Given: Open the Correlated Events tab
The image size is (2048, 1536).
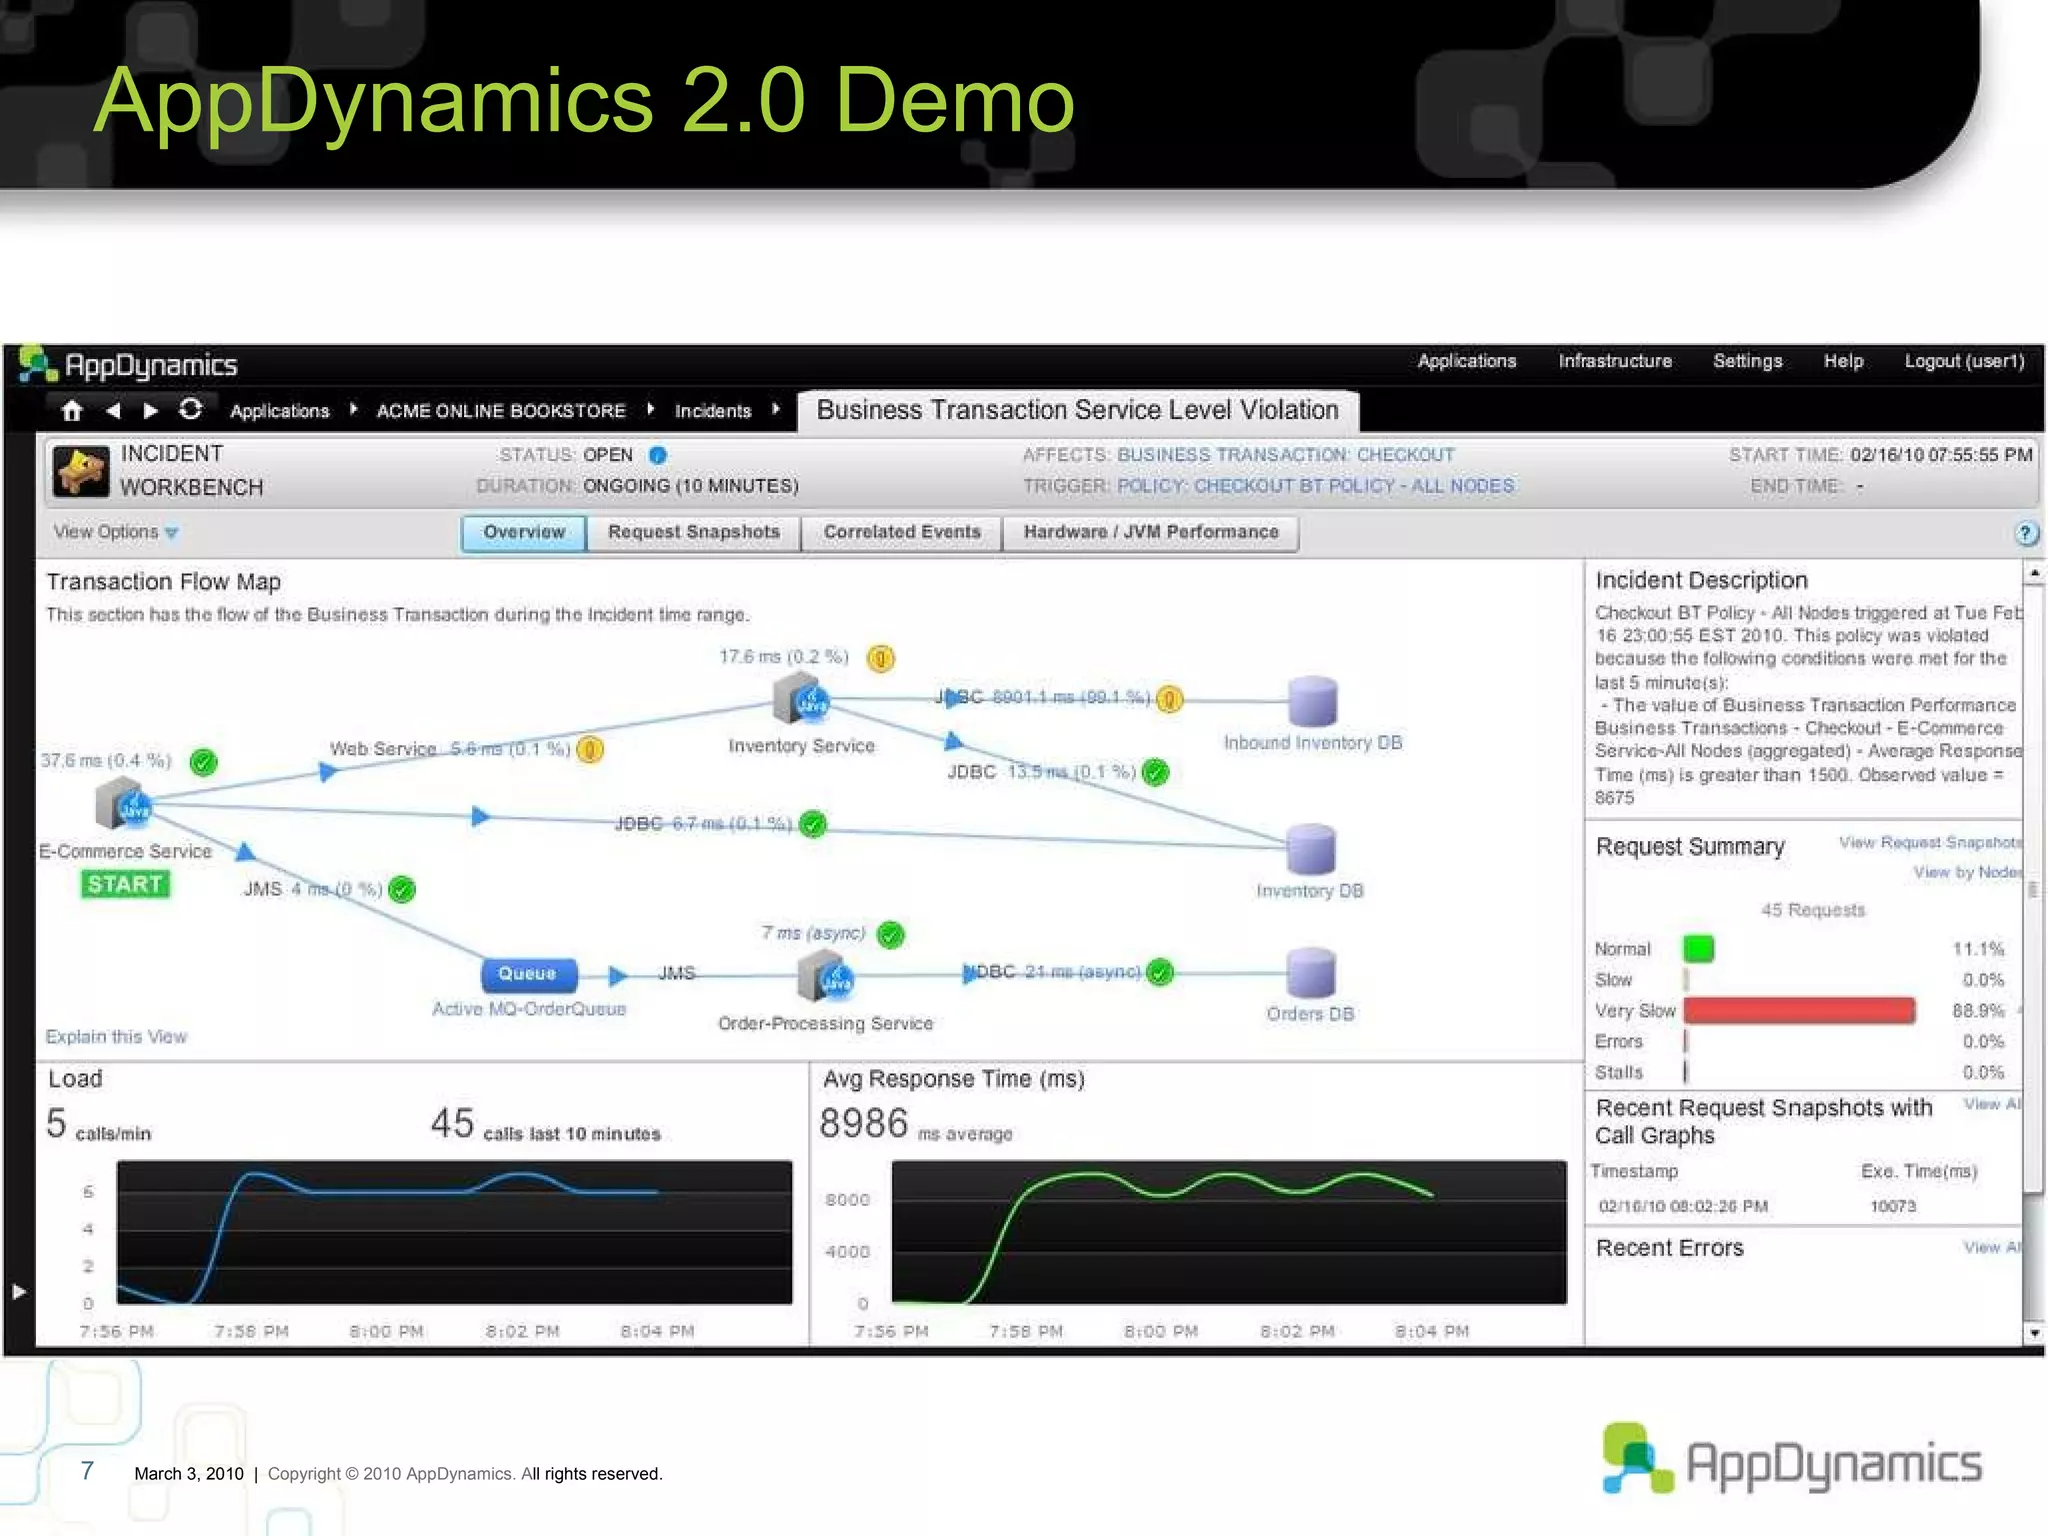Looking at the screenshot, I should [x=902, y=533].
